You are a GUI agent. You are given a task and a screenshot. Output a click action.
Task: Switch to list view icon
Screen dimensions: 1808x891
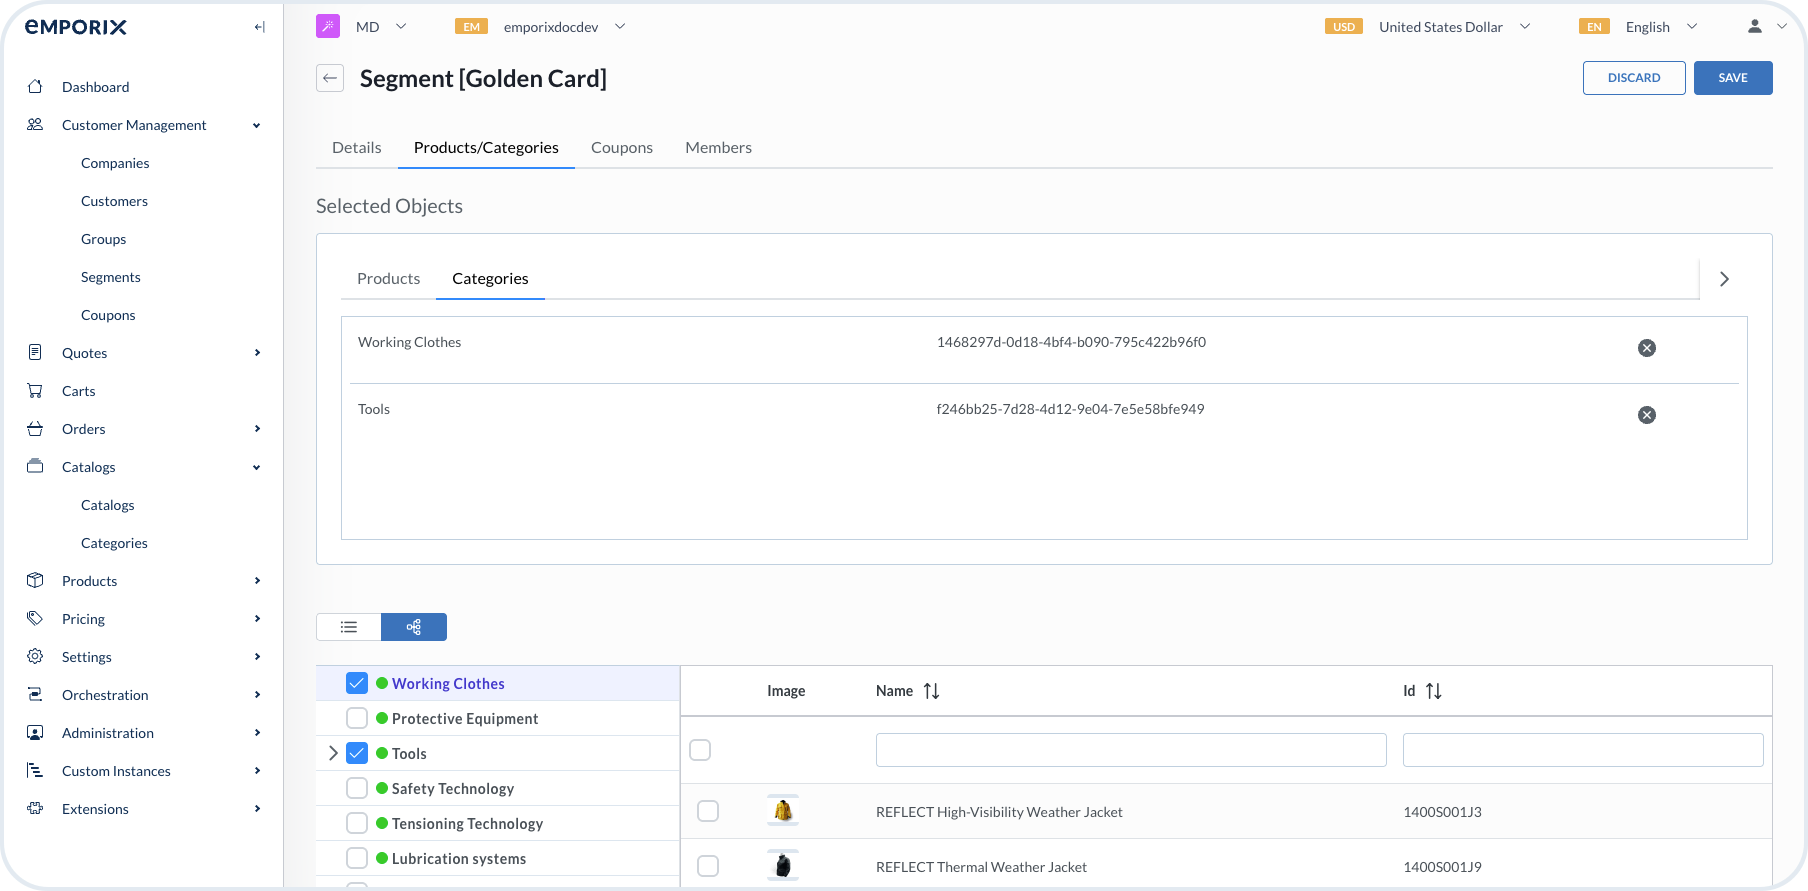[x=349, y=627]
